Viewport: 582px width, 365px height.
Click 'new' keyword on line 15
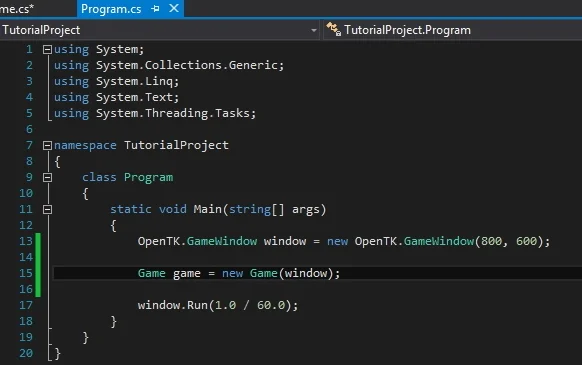(x=232, y=274)
